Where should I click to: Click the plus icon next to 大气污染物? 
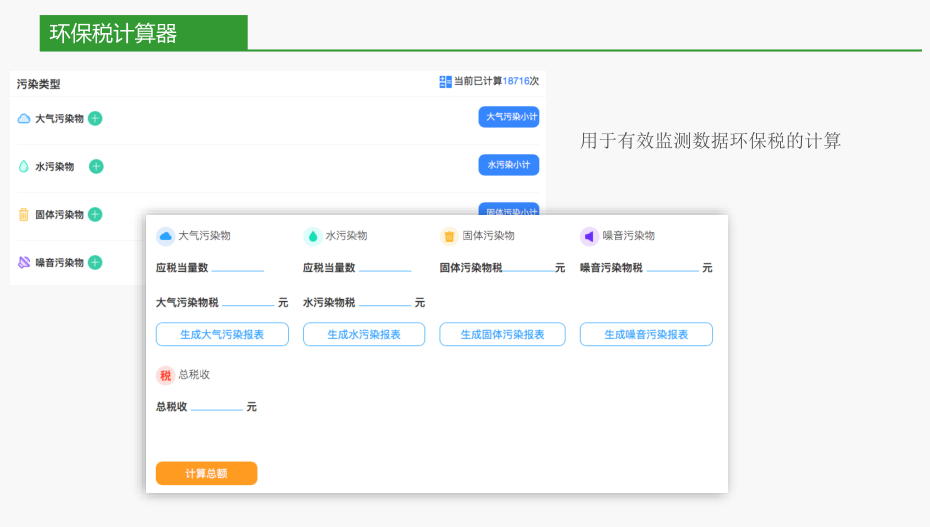(95, 118)
